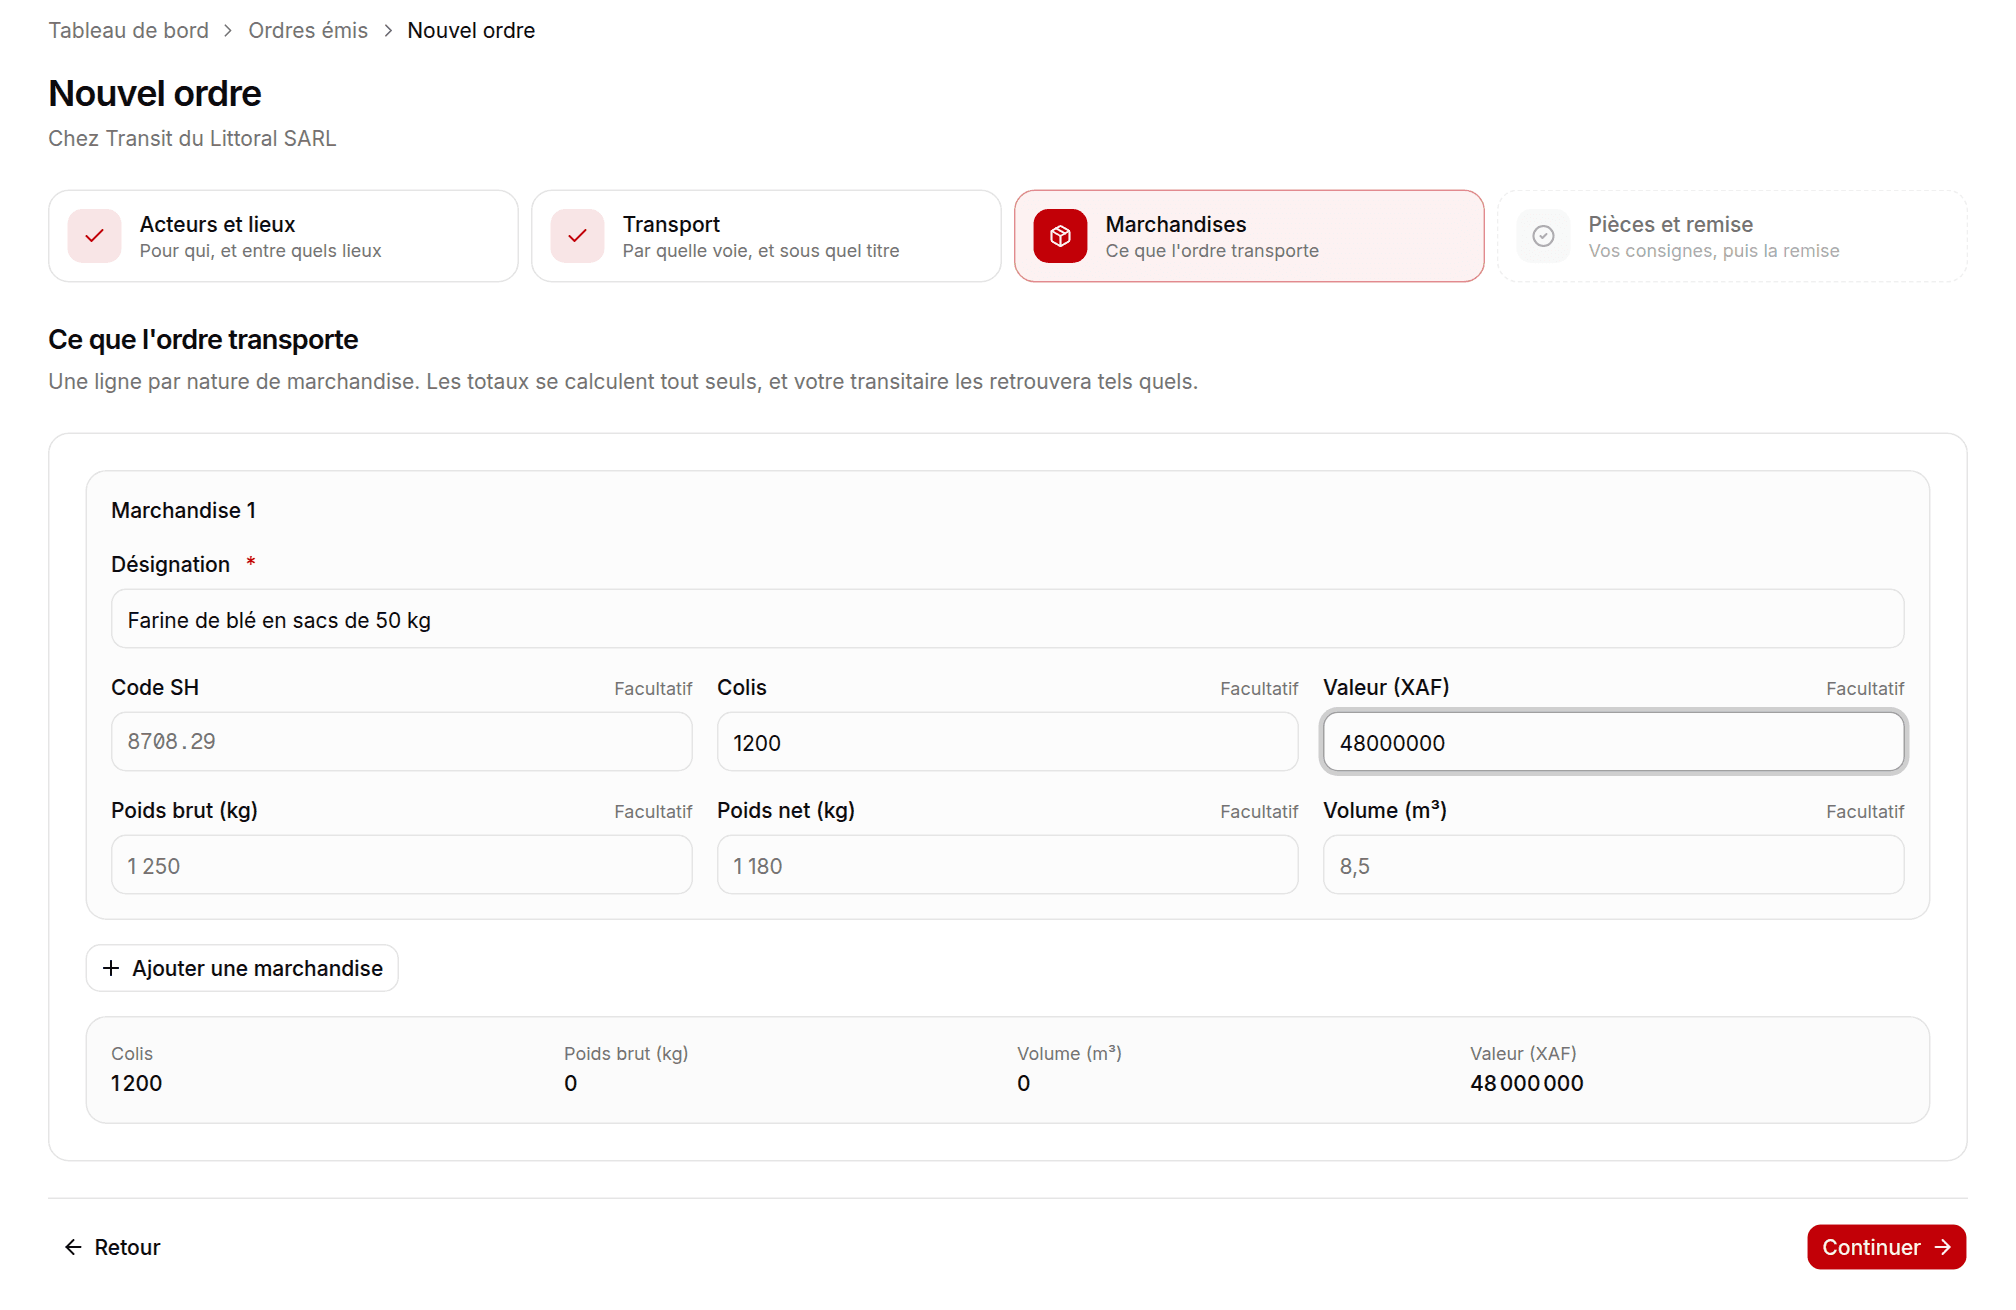Click into the Code SH field
Image resolution: width=2016 pixels, height=1310 pixels.
click(401, 742)
